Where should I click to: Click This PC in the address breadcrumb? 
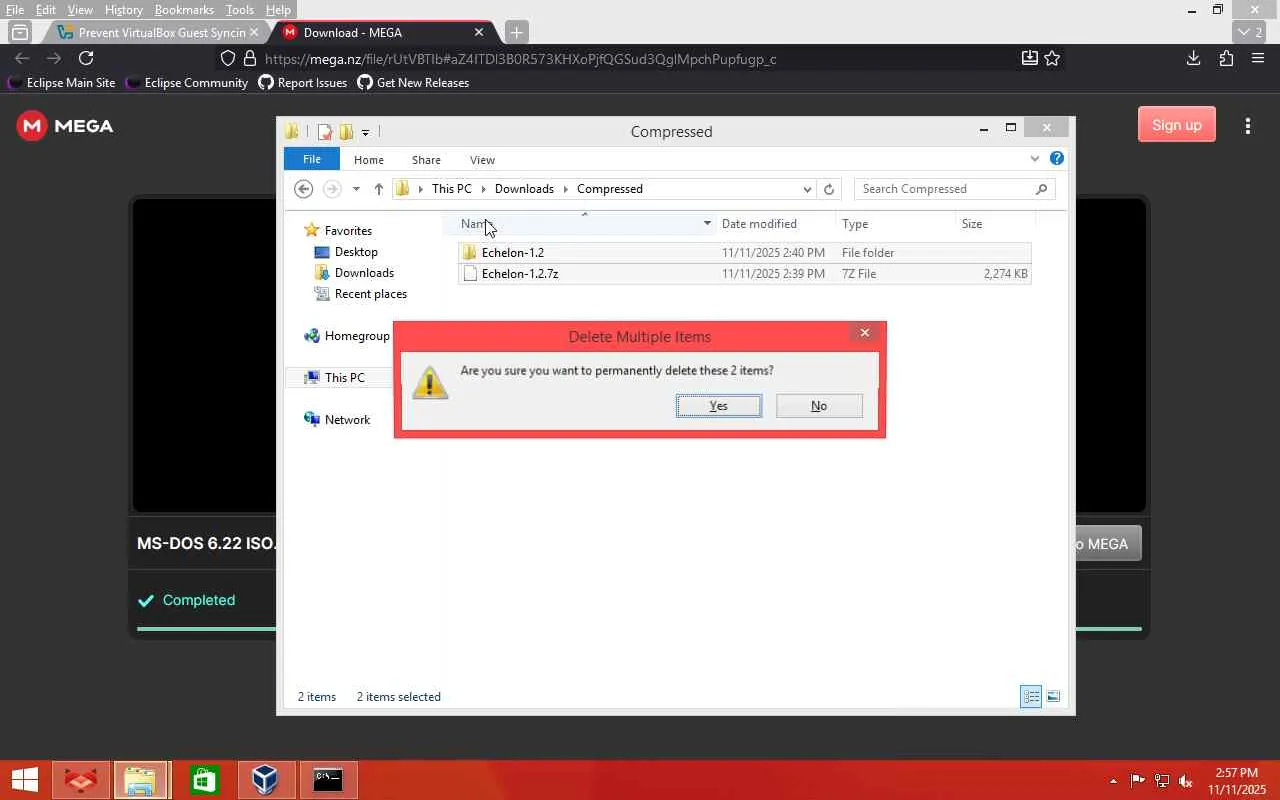point(451,189)
